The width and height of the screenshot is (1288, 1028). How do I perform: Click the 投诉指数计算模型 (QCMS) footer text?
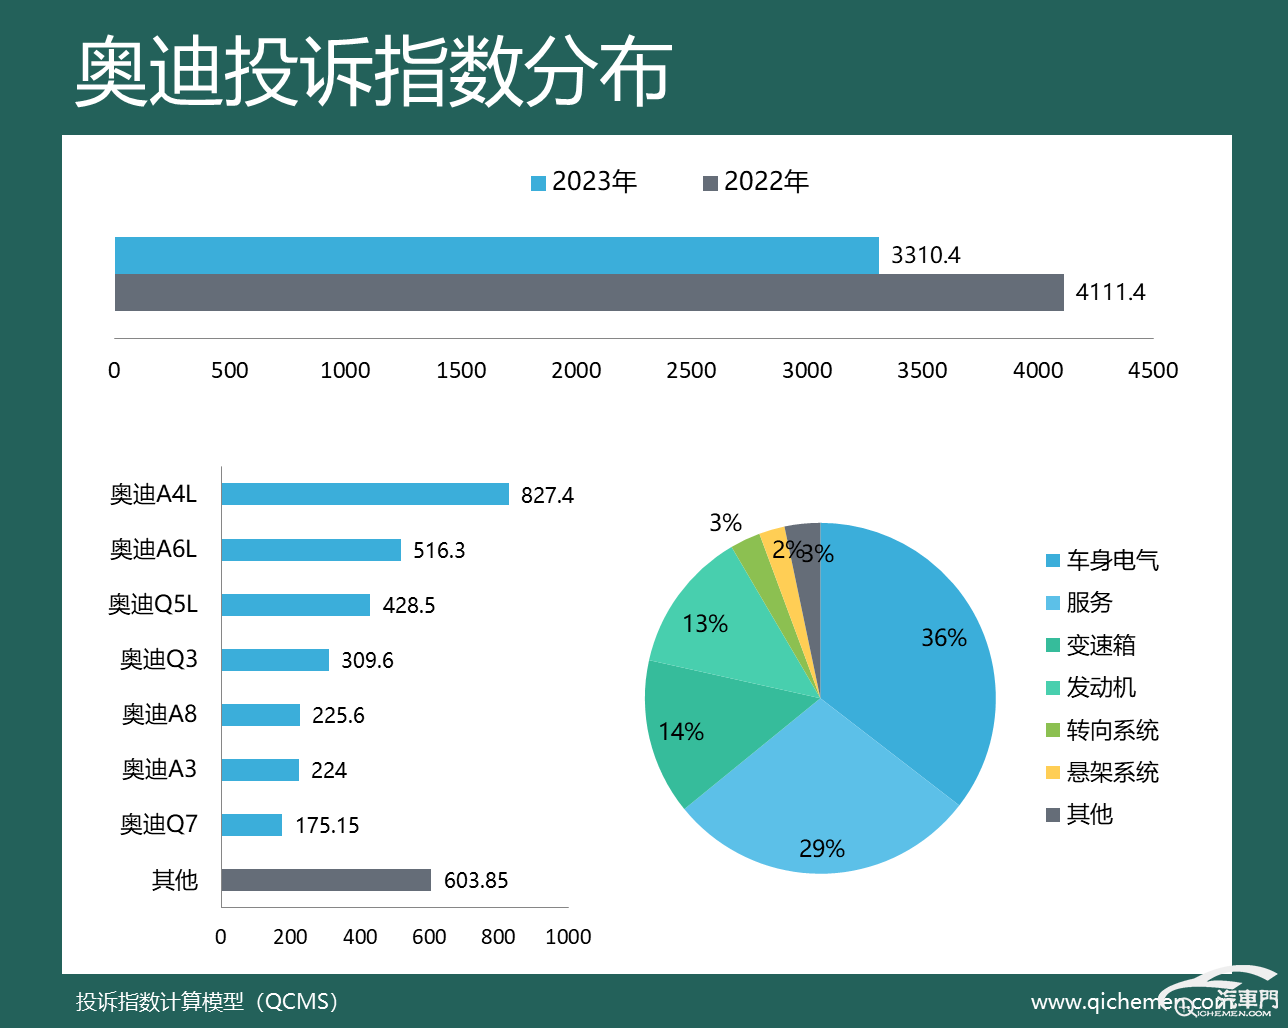[x=207, y=1001]
